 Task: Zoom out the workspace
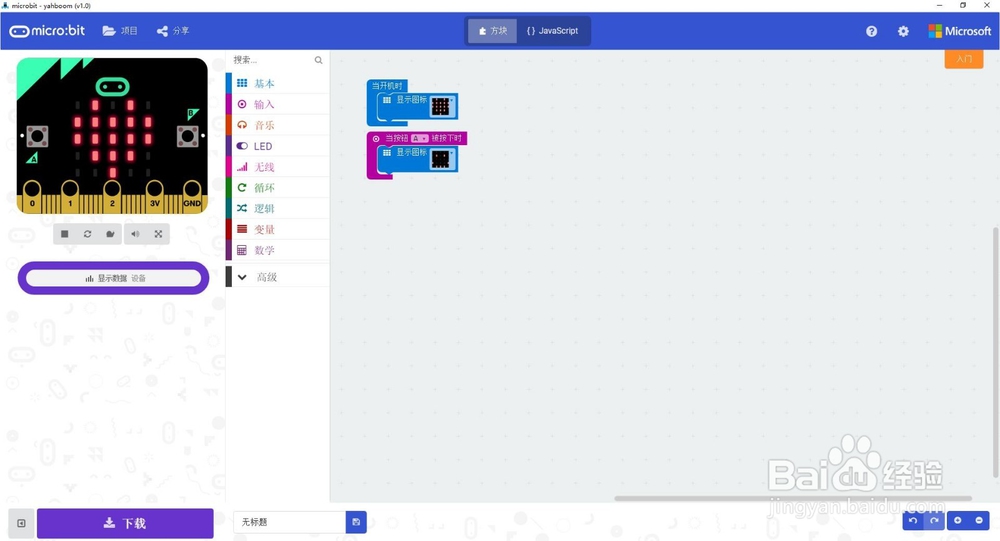[x=979, y=521]
